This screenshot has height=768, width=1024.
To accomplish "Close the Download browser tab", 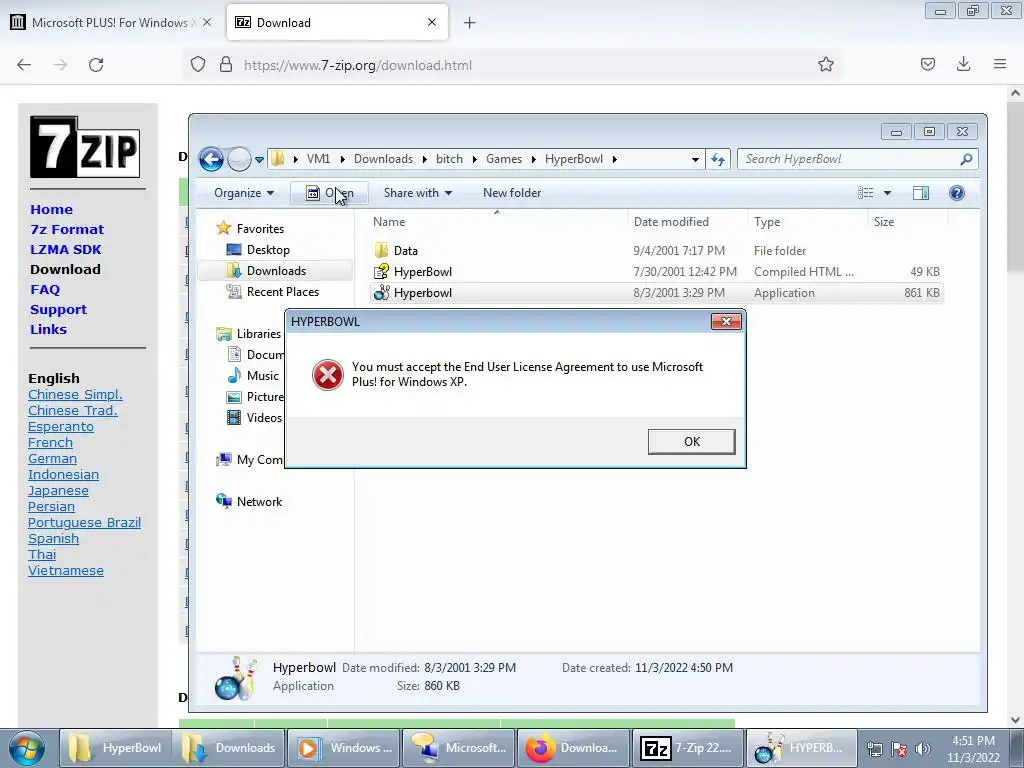I will 432,22.
